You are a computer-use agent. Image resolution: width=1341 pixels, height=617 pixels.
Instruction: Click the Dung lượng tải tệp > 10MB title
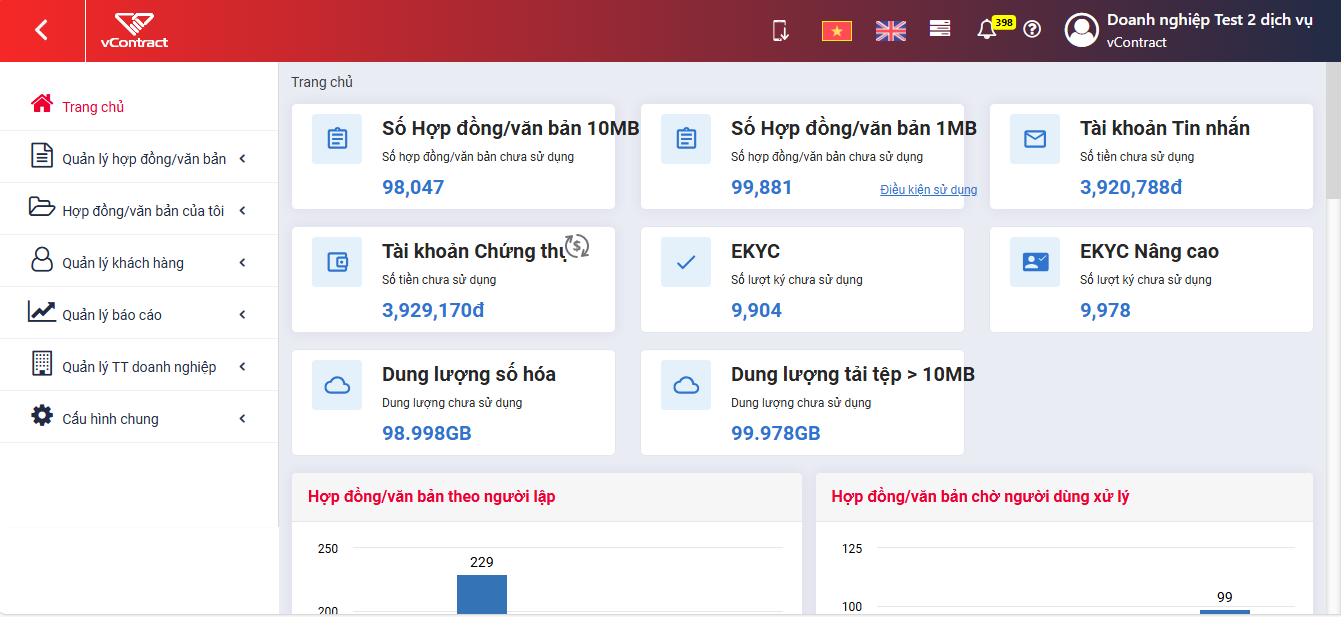853,374
